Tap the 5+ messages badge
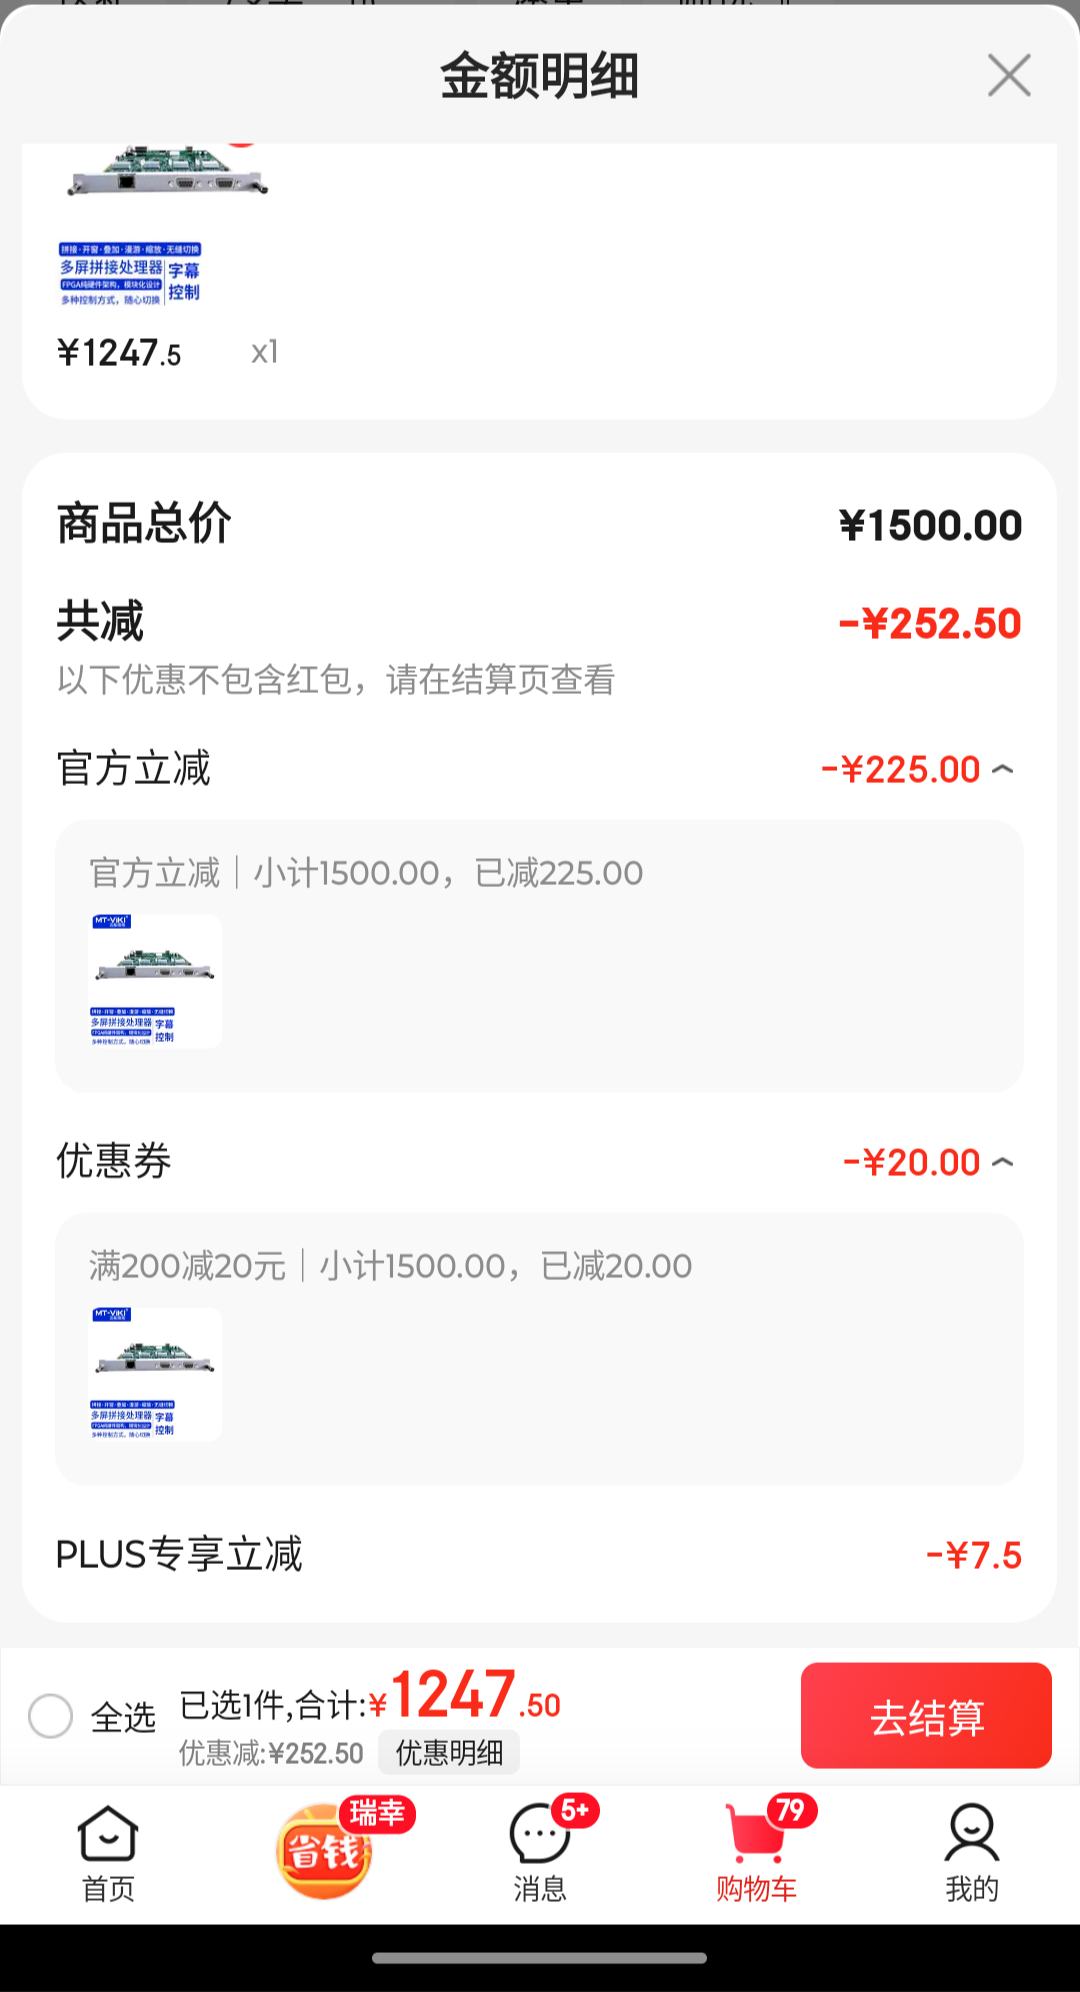Image resolution: width=1080 pixels, height=1992 pixels. [x=575, y=1810]
